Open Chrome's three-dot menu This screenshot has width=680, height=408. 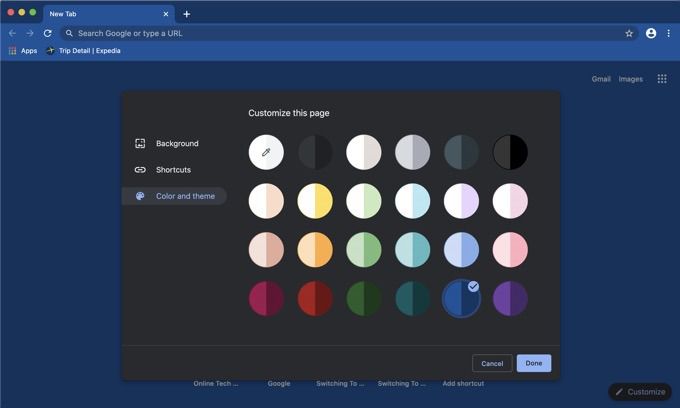tap(668, 33)
